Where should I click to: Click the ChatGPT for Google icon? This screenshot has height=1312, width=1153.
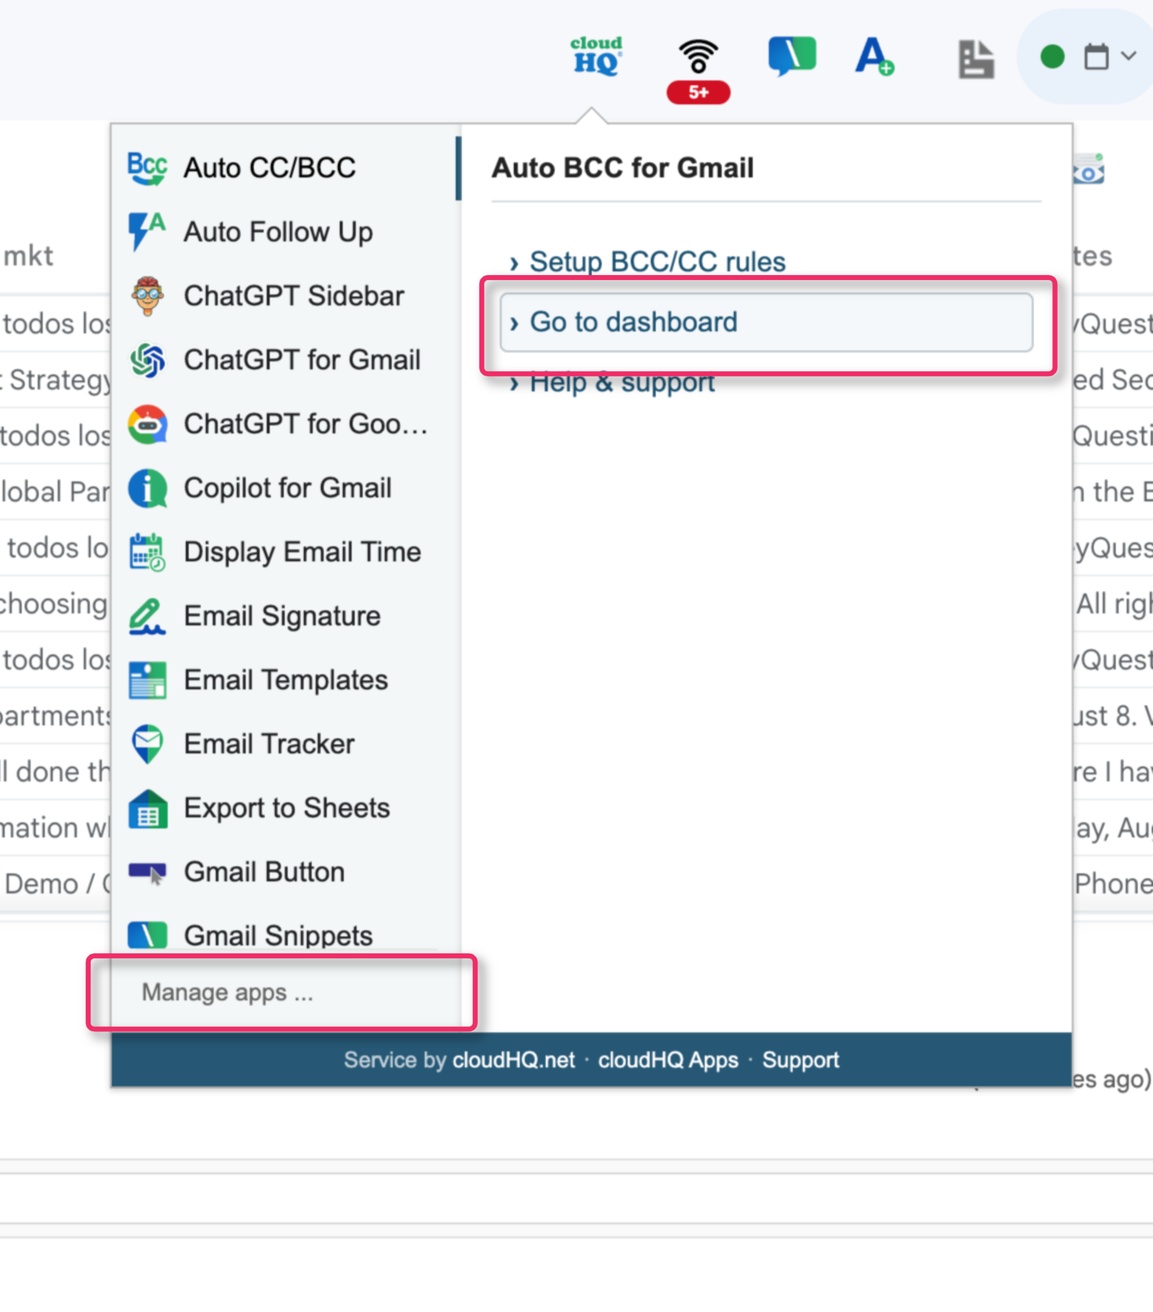[x=147, y=424]
